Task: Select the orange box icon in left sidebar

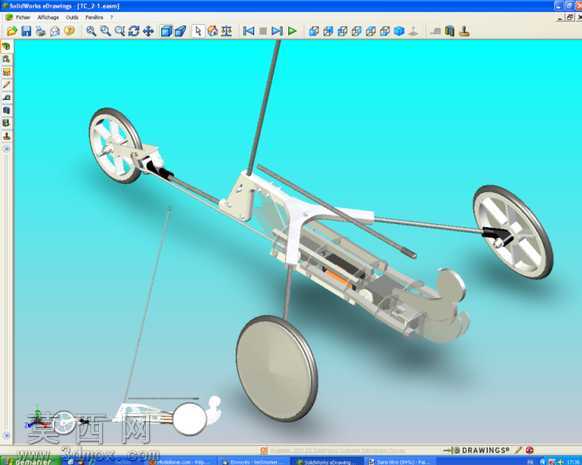Action: click(6, 72)
